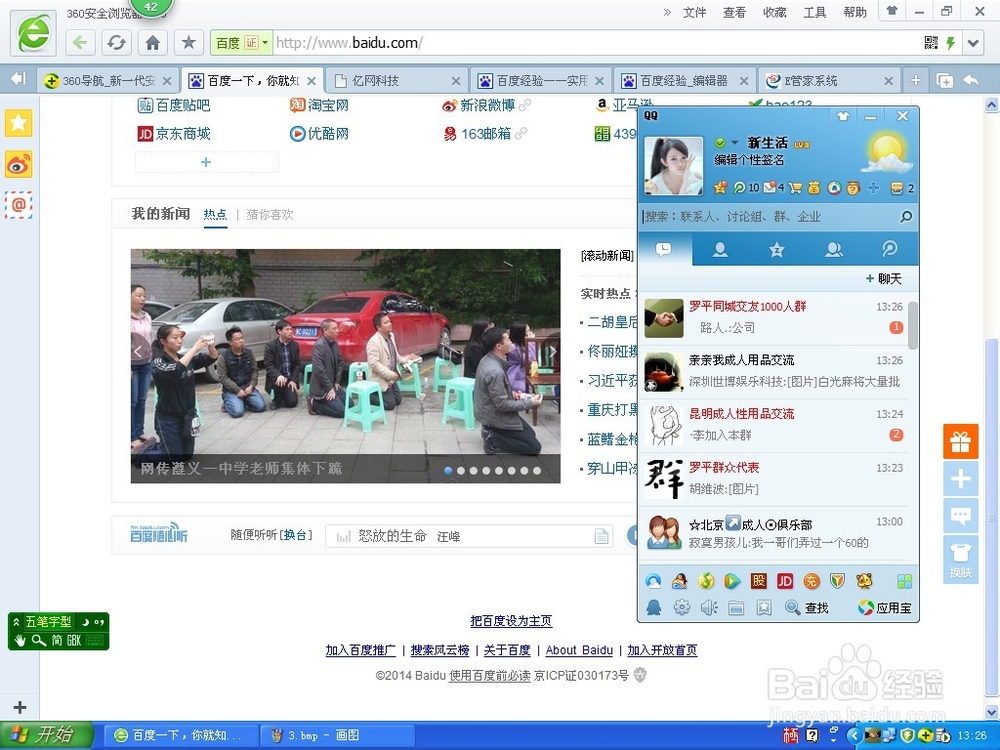Open QQ system settings gear icon

(682, 608)
